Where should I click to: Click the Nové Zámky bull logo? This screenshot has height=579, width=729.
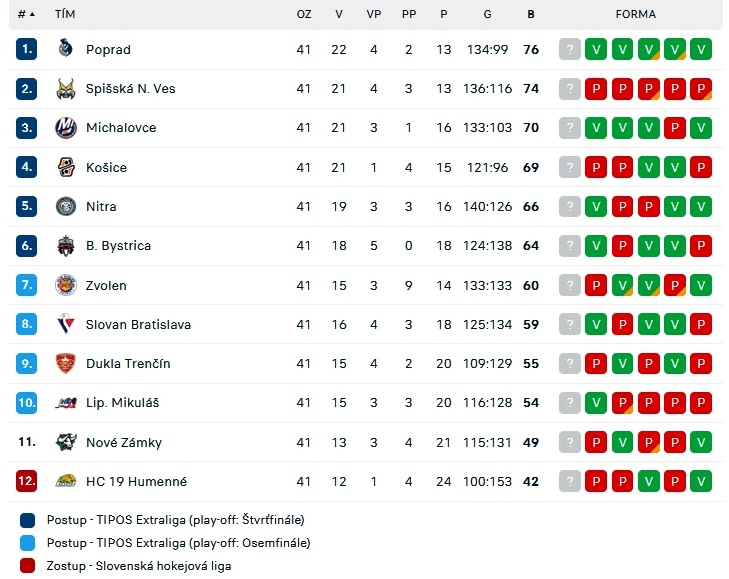pos(66,442)
